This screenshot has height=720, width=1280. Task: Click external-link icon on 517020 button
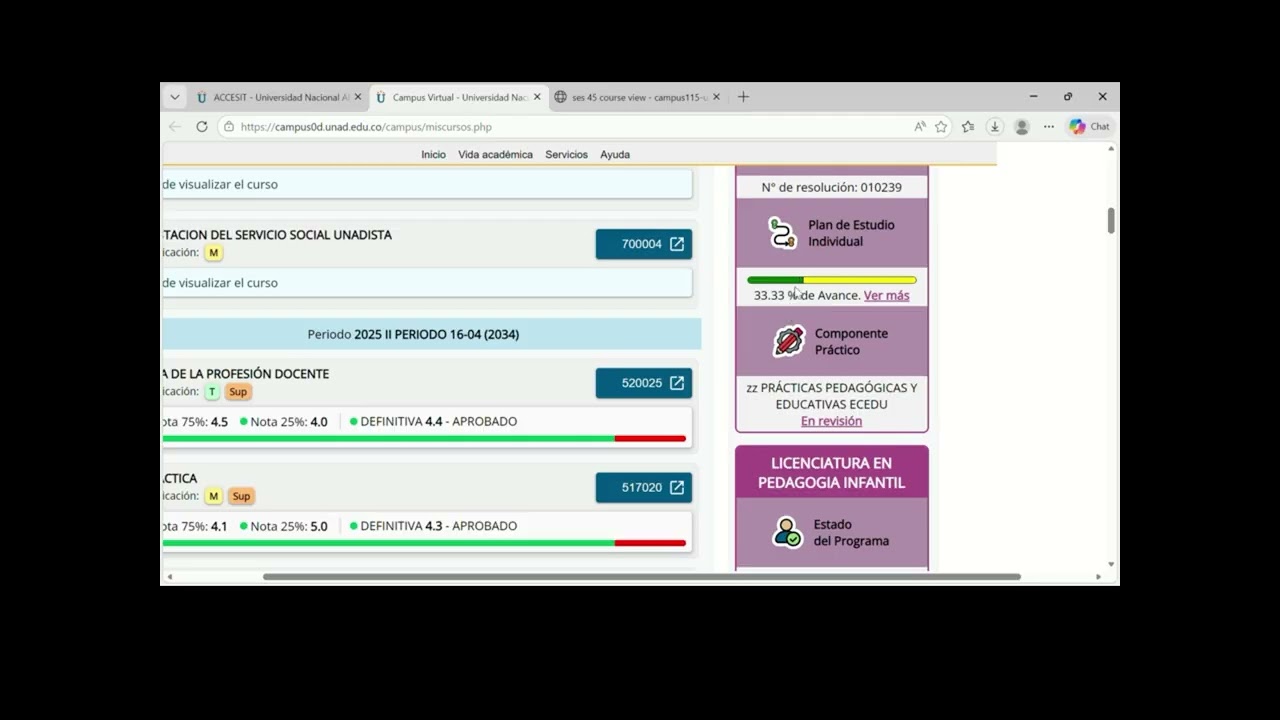(677, 487)
